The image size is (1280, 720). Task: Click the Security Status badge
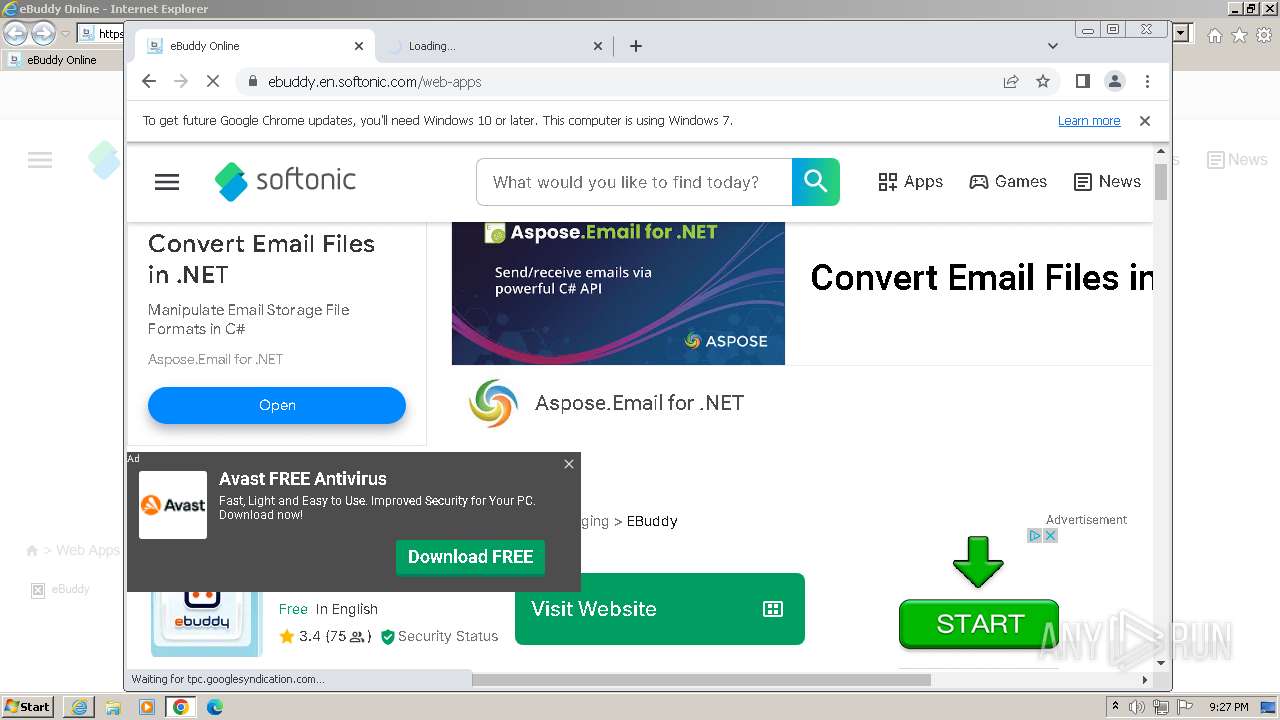point(439,636)
